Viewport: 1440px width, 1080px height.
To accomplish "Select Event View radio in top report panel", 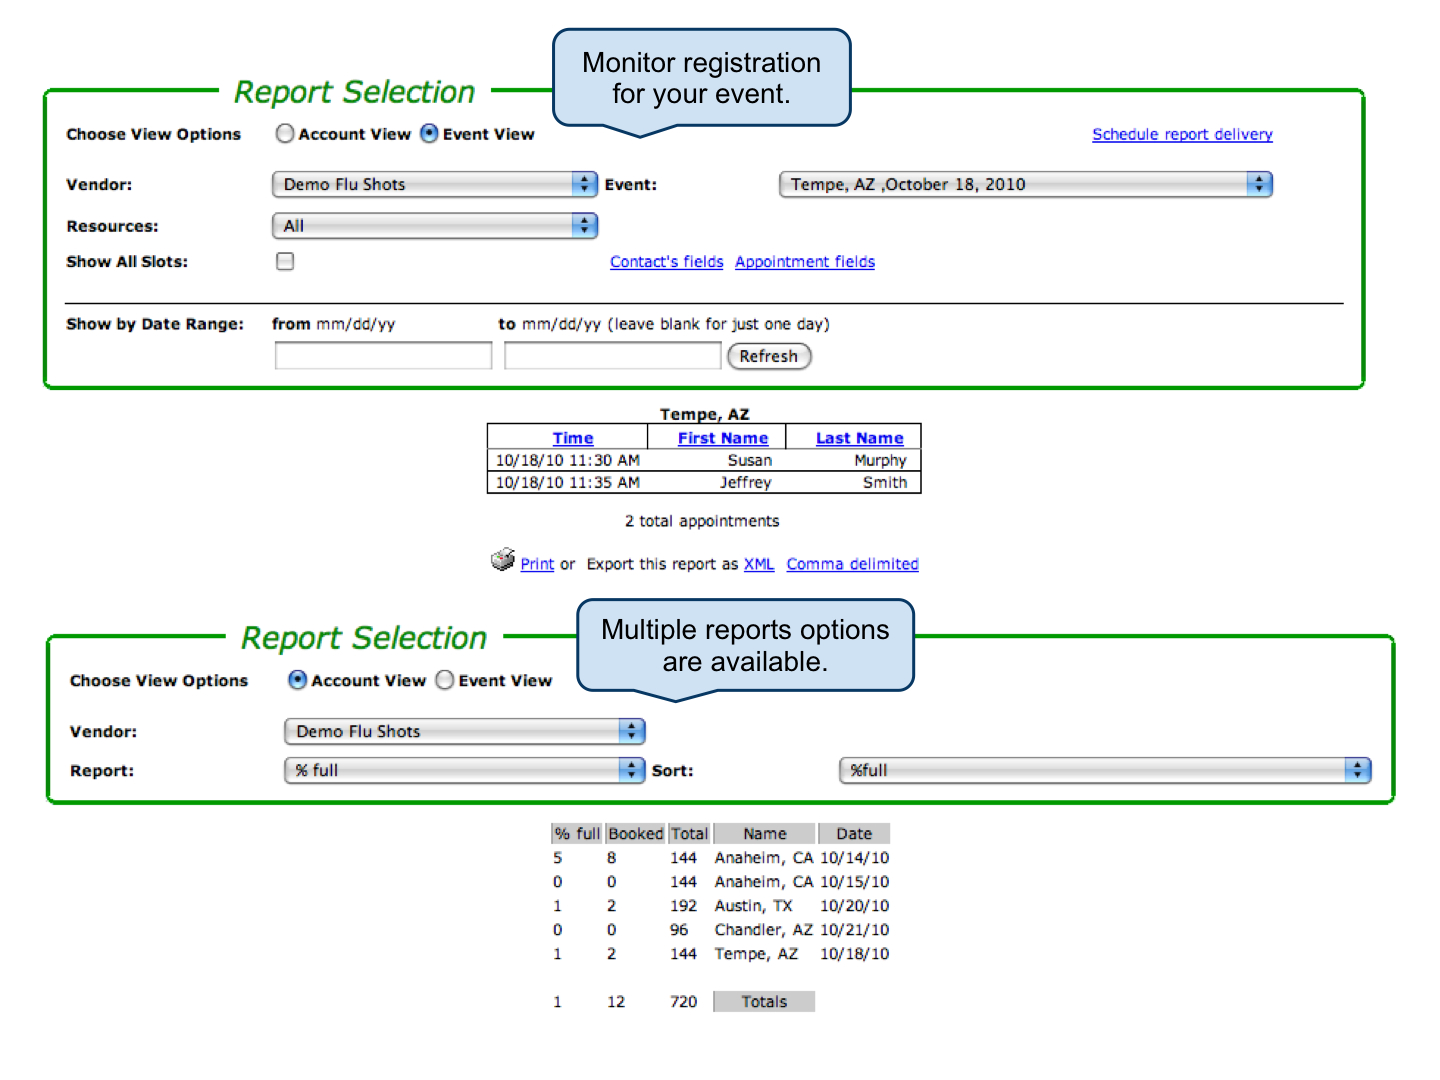I will pyautogui.click(x=429, y=134).
